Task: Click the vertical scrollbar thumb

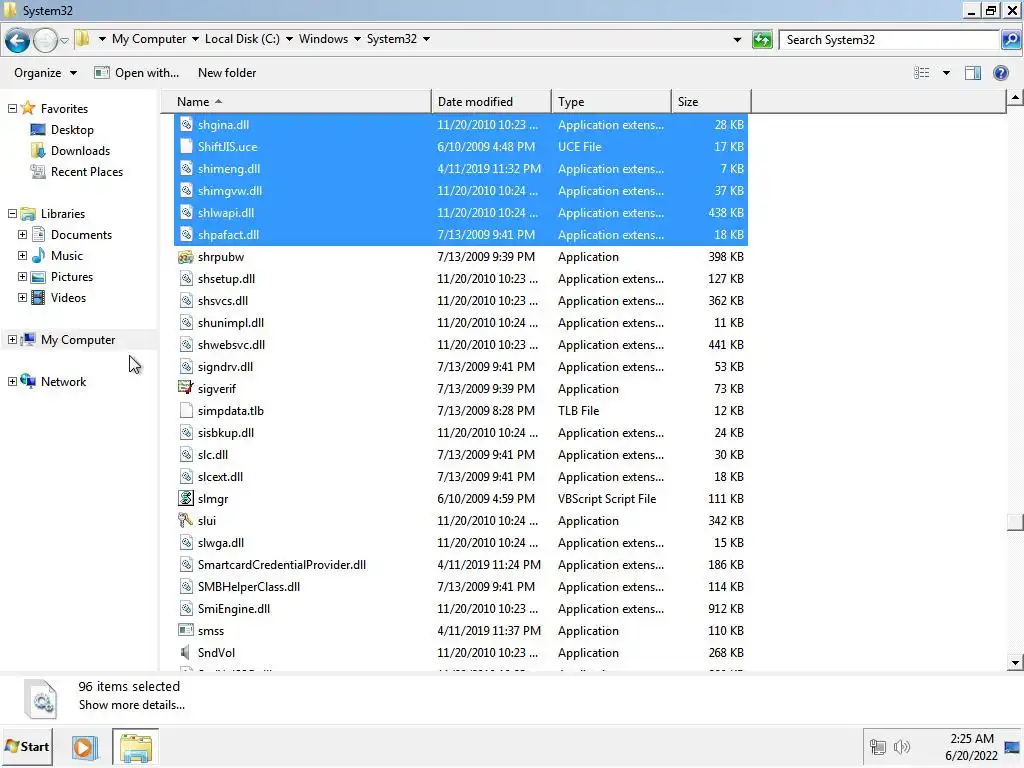Action: point(1015,522)
